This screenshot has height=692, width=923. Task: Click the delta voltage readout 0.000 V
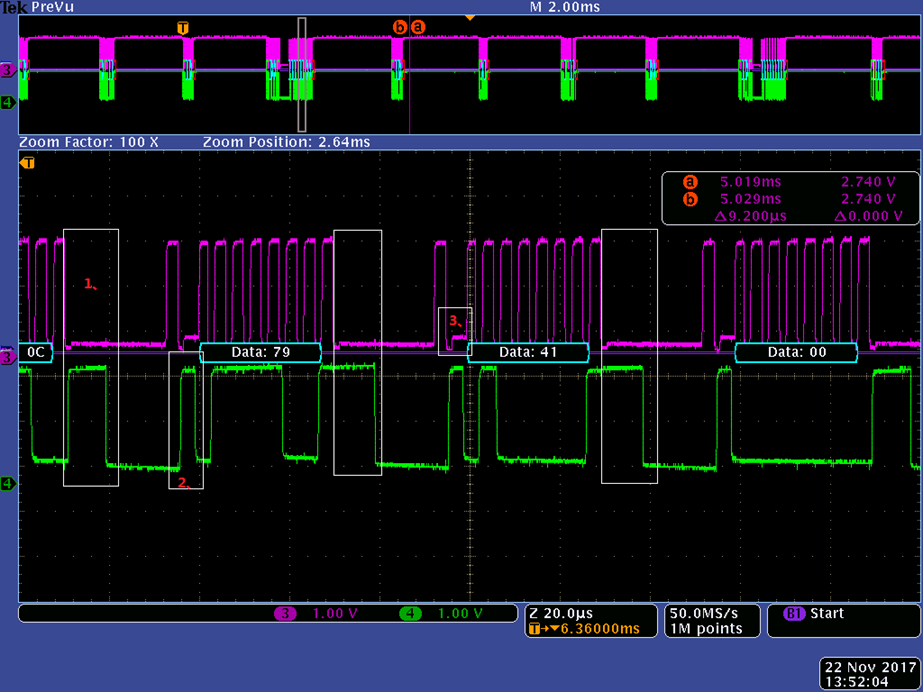(868, 216)
